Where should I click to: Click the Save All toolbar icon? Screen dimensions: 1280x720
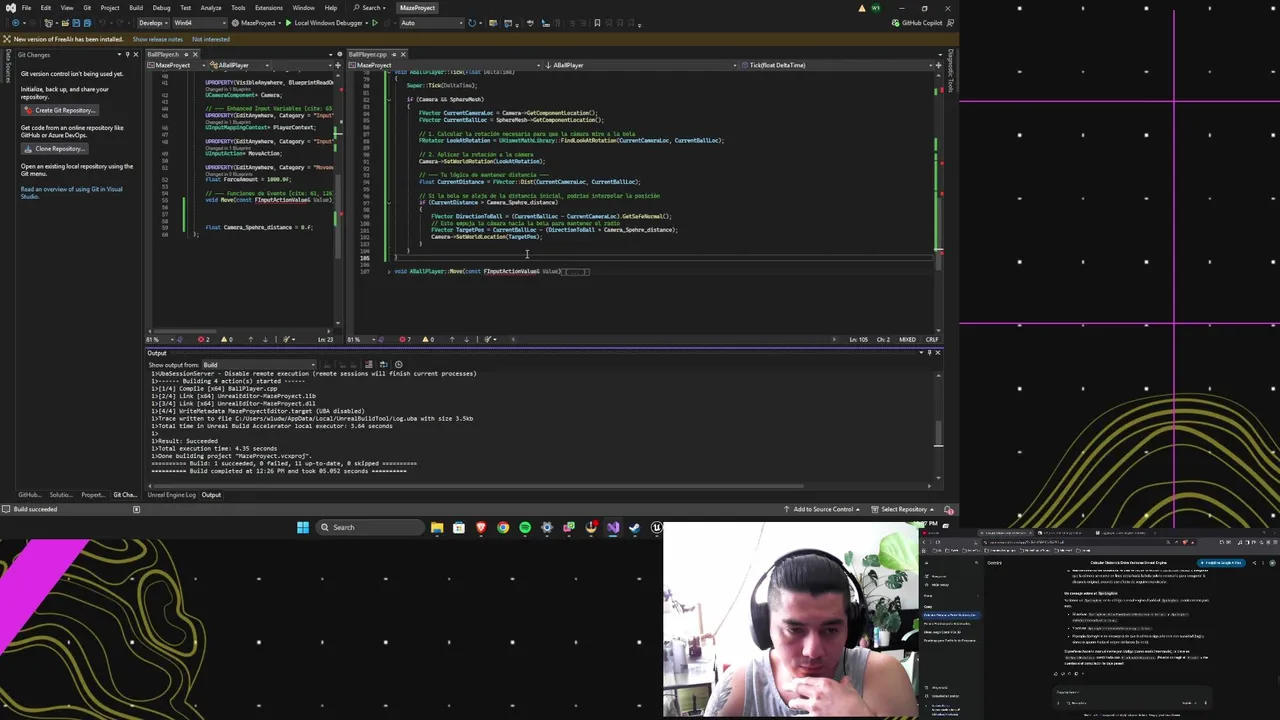click(87, 23)
